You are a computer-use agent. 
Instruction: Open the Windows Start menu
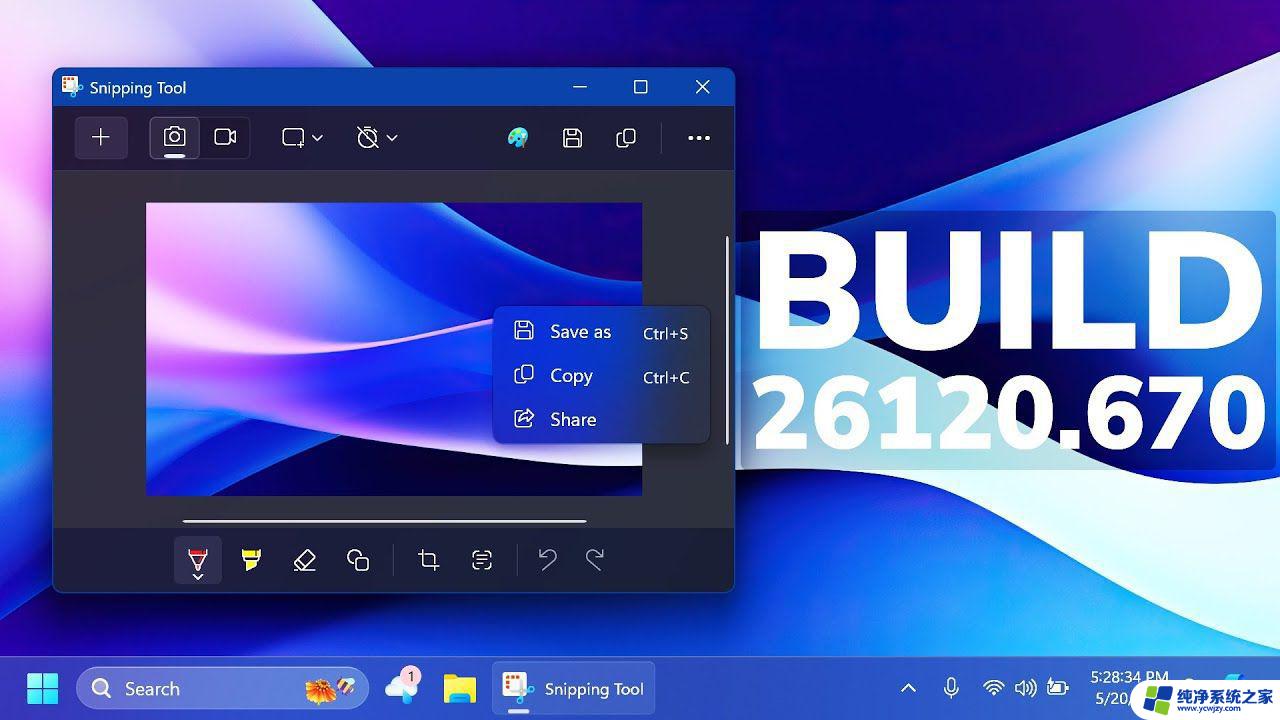[x=42, y=689]
